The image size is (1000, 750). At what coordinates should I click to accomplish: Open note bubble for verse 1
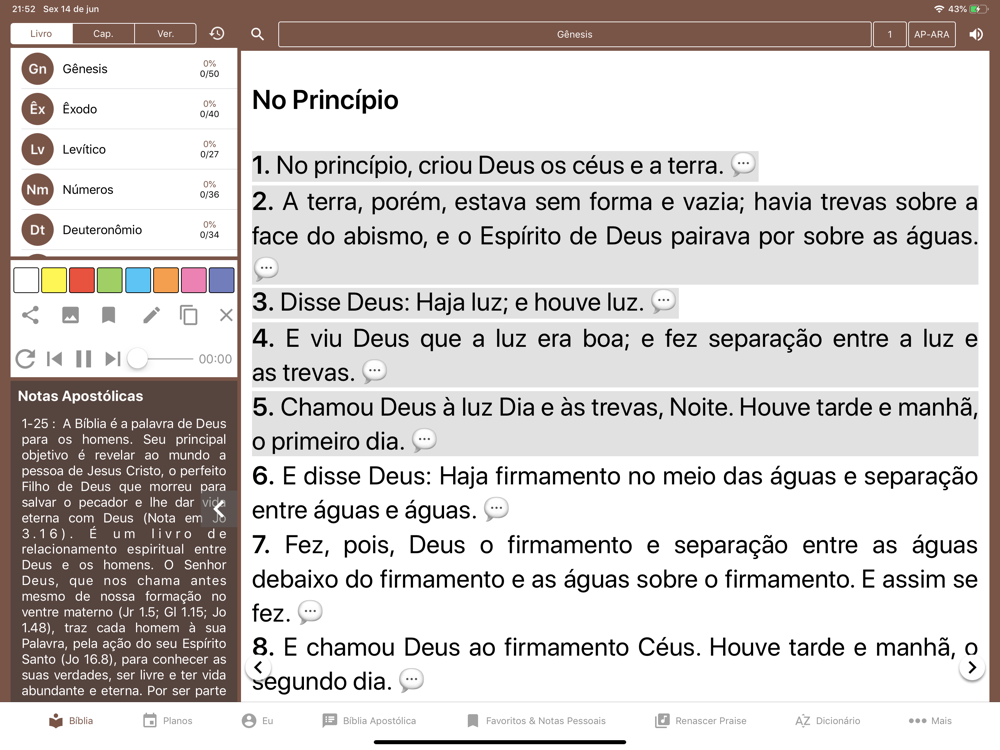[x=743, y=165]
